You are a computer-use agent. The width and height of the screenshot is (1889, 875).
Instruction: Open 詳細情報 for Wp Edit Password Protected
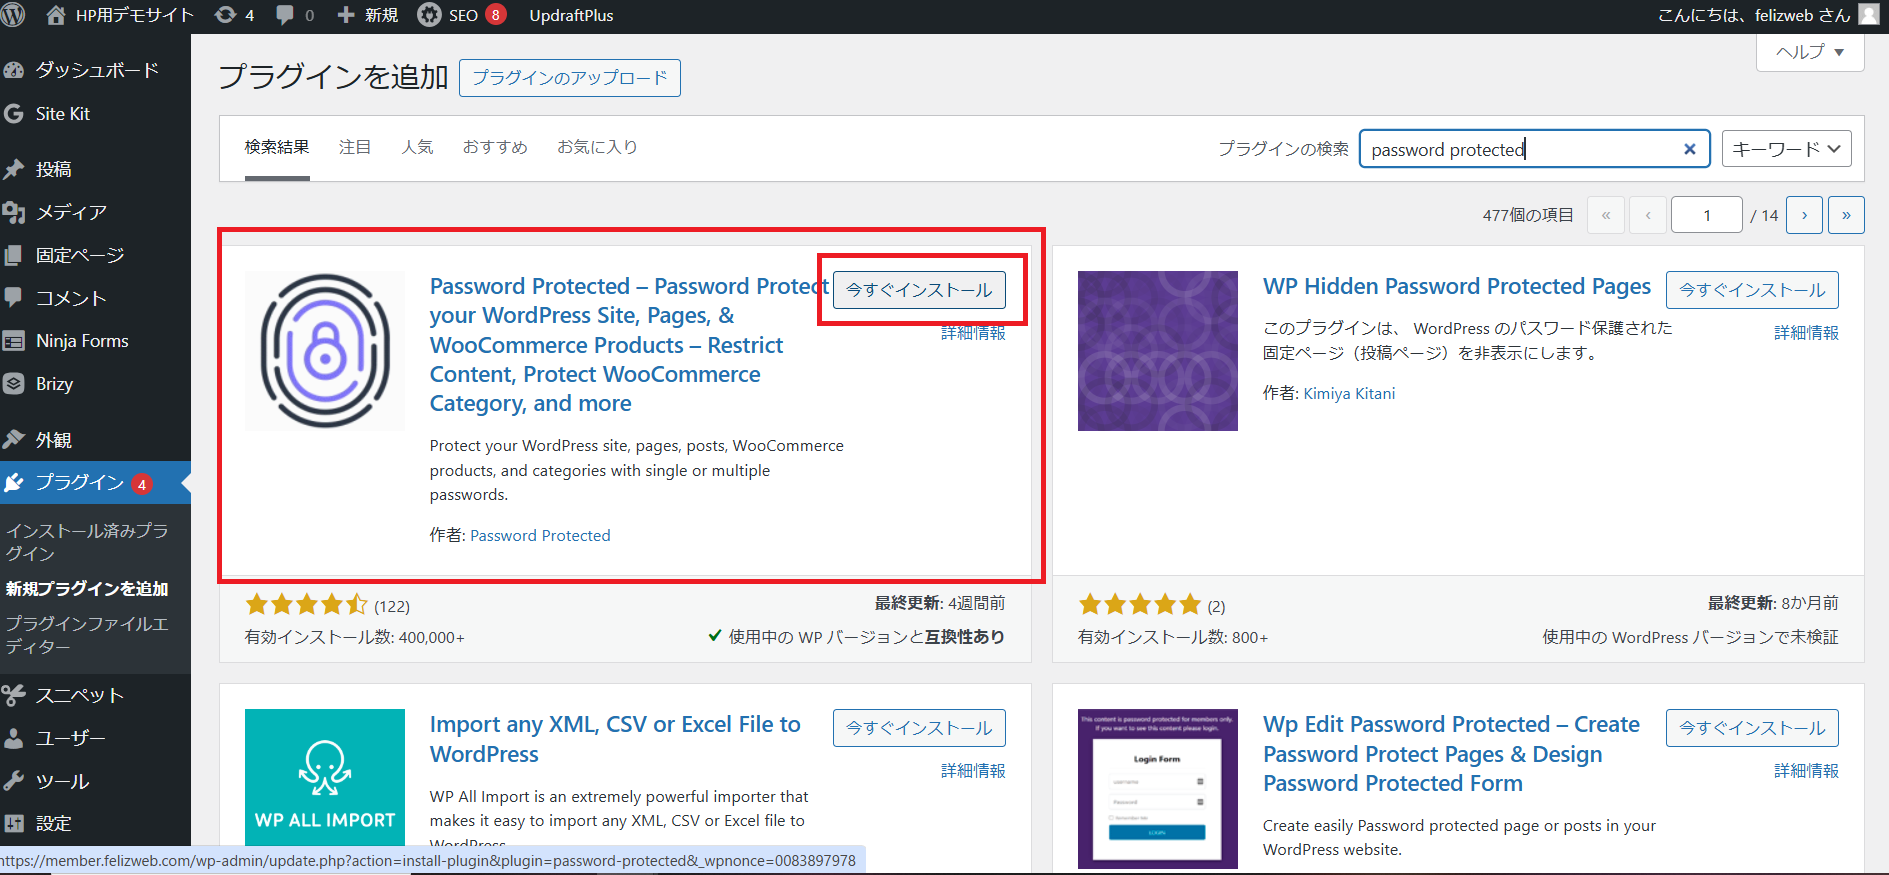click(x=1806, y=771)
